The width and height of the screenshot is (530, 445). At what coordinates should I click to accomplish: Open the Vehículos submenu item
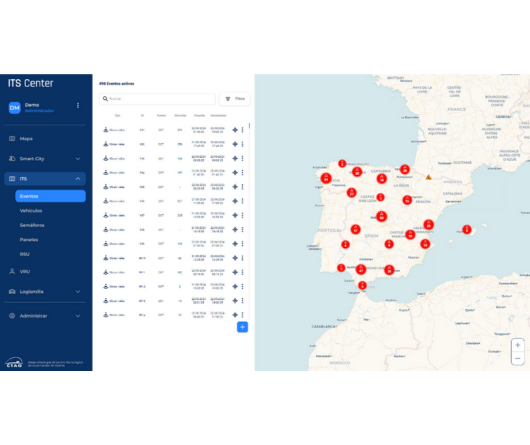[x=31, y=211]
